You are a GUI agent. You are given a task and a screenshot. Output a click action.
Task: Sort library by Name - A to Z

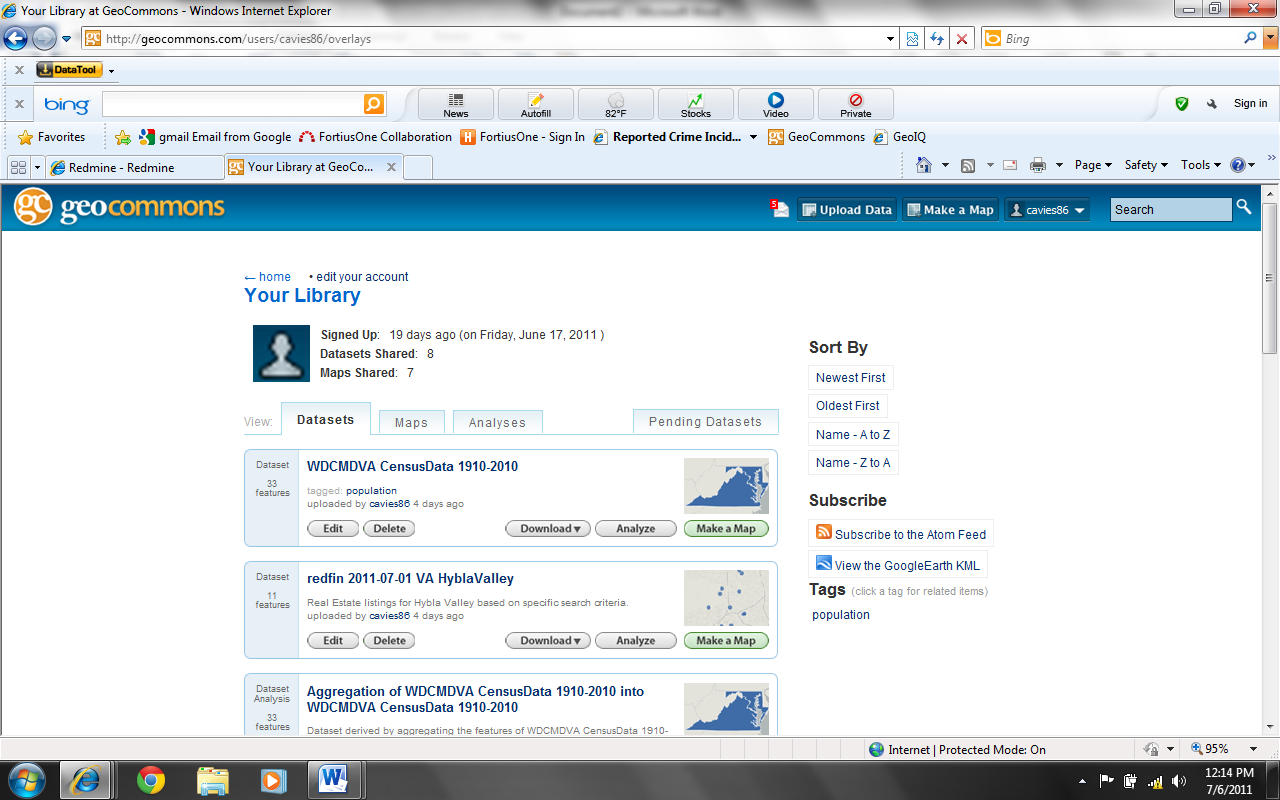(x=852, y=435)
